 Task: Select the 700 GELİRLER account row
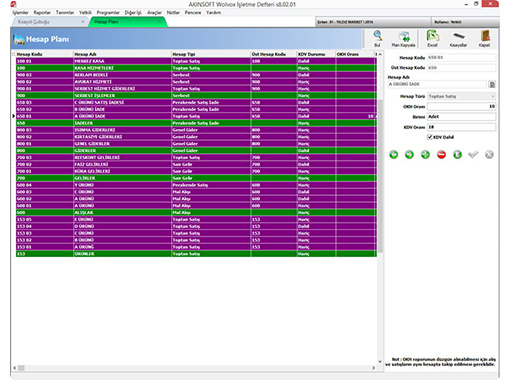tap(196, 178)
